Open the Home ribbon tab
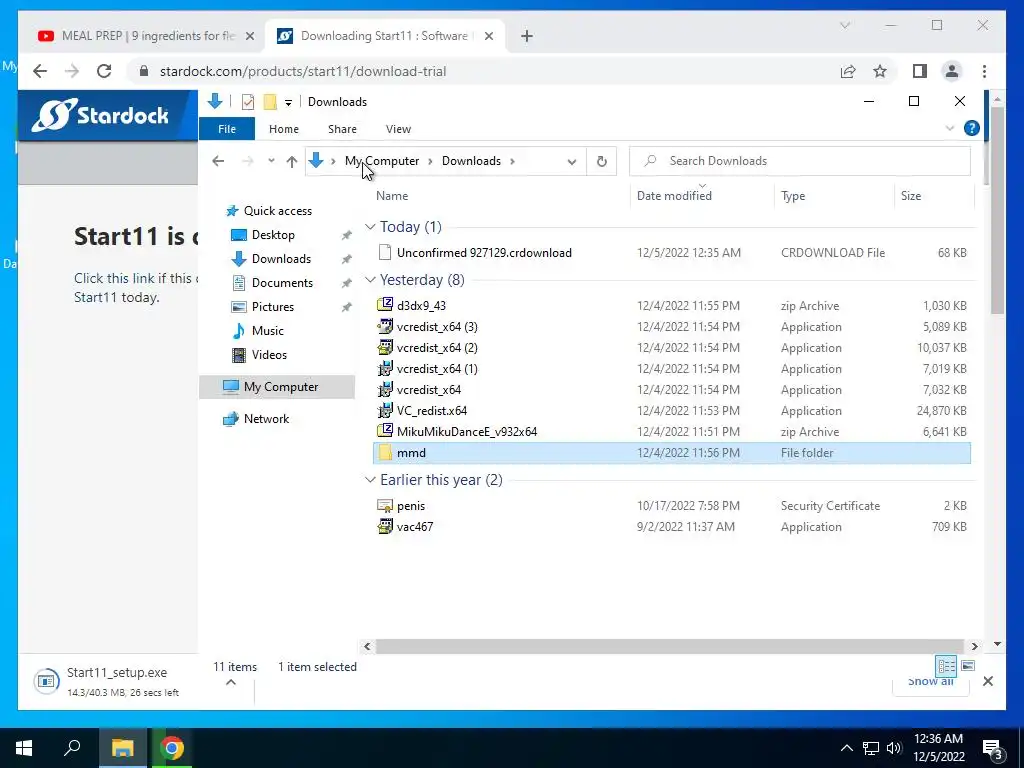This screenshot has width=1024, height=768. (x=283, y=129)
